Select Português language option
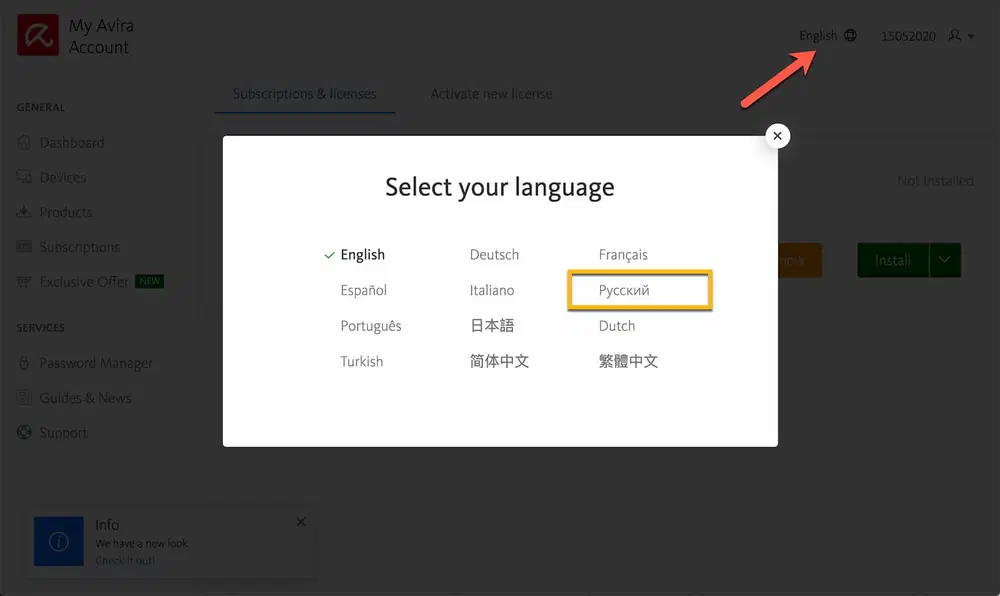1000x596 pixels. coord(371,326)
